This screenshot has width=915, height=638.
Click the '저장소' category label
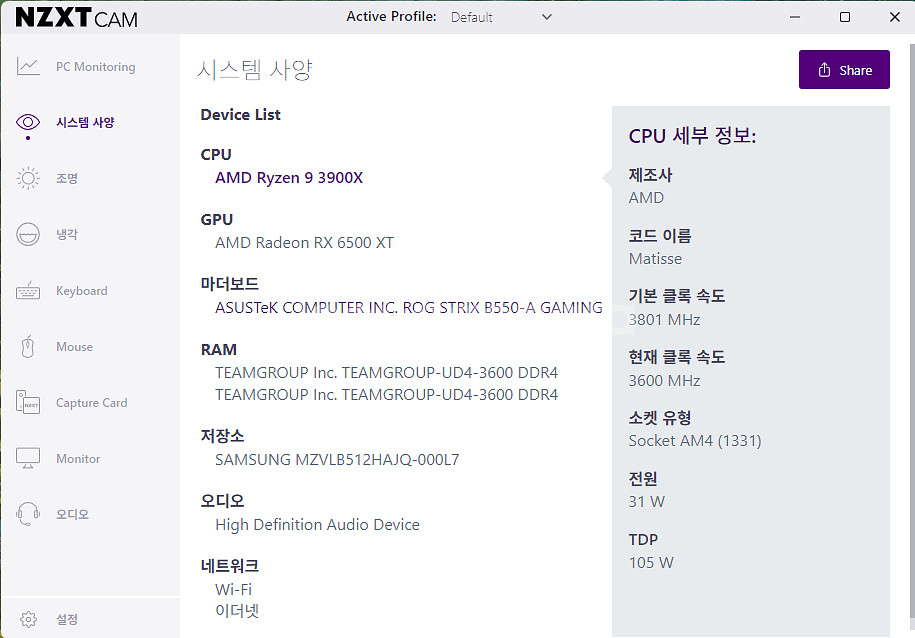(x=222, y=436)
